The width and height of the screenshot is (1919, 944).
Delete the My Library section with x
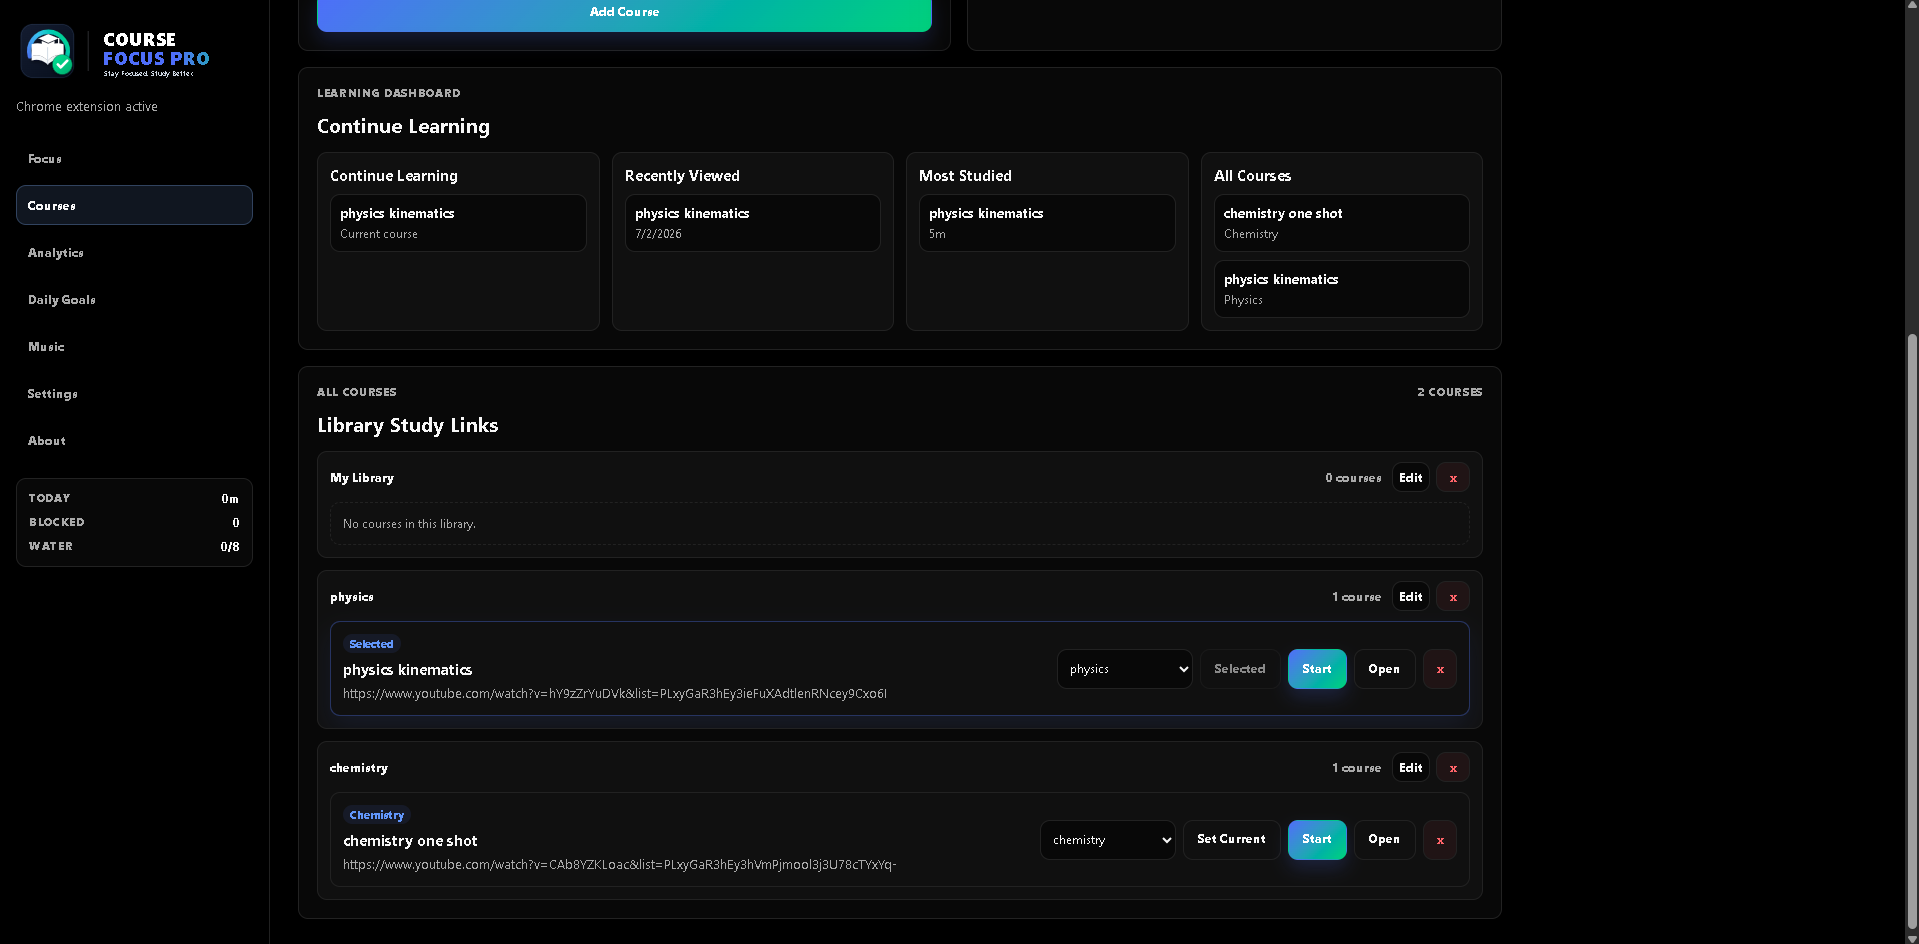tap(1453, 478)
